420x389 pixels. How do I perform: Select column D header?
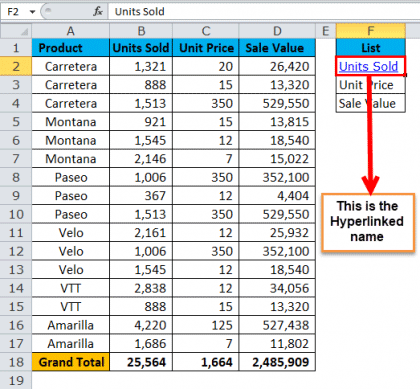point(277,31)
